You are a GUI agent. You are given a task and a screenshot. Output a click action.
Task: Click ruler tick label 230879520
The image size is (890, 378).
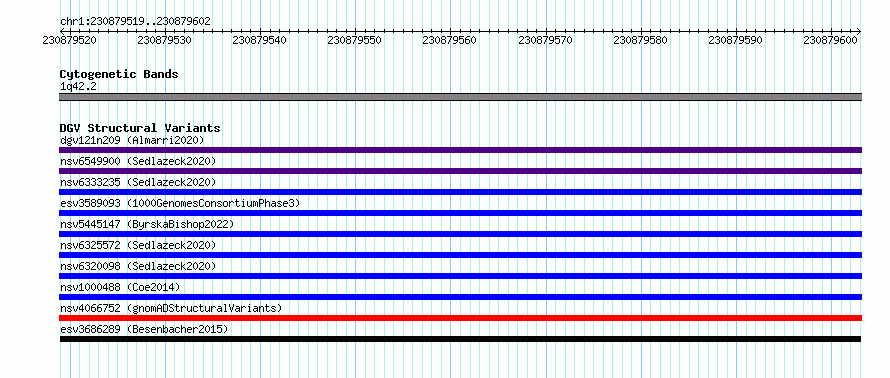pyautogui.click(x=69, y=40)
